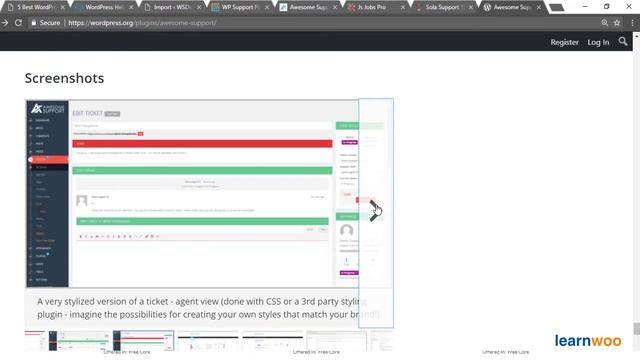Switch to the 'WordPress Hel...' tab
The width and height of the screenshot is (640, 360).
104,7
